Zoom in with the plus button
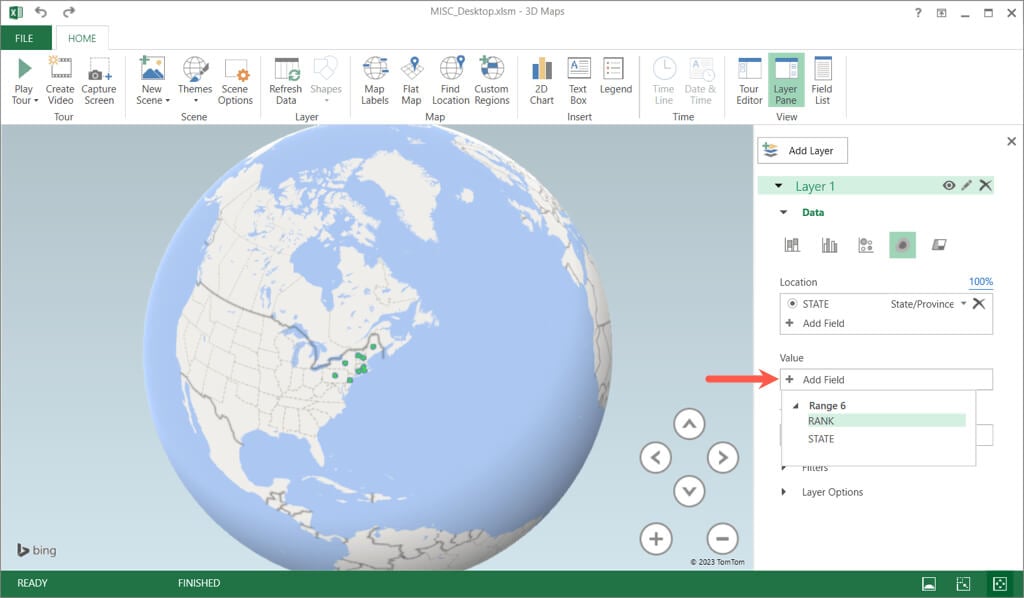This screenshot has width=1024, height=598. (656, 539)
